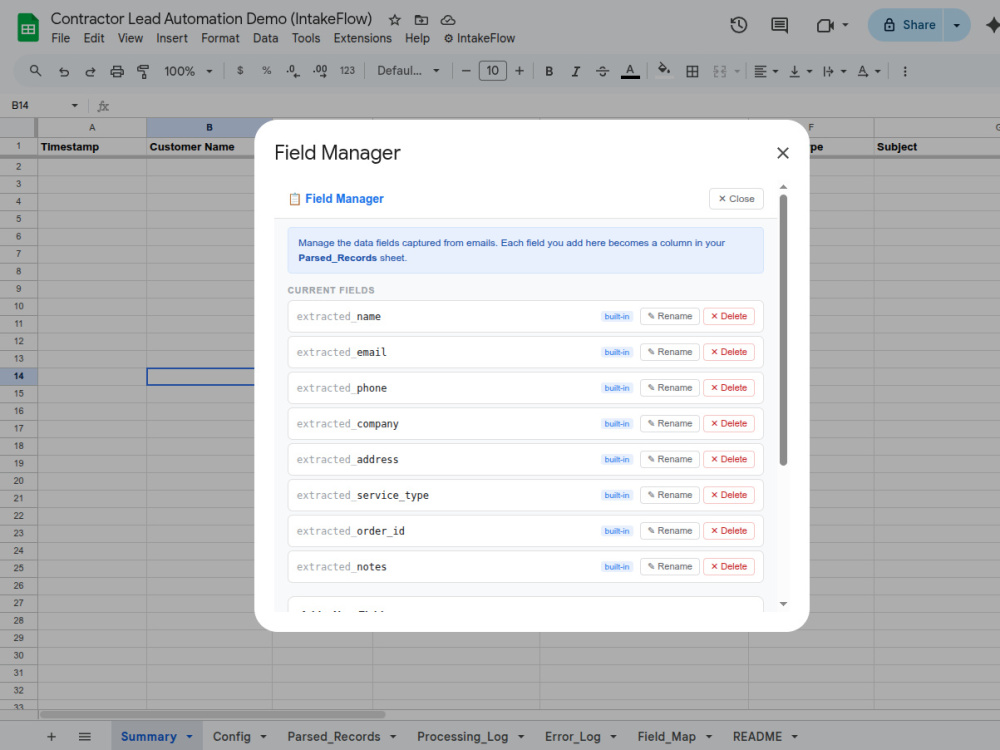The image size is (1000, 750).
Task: Rename the extracted_email field
Action: [x=670, y=352]
